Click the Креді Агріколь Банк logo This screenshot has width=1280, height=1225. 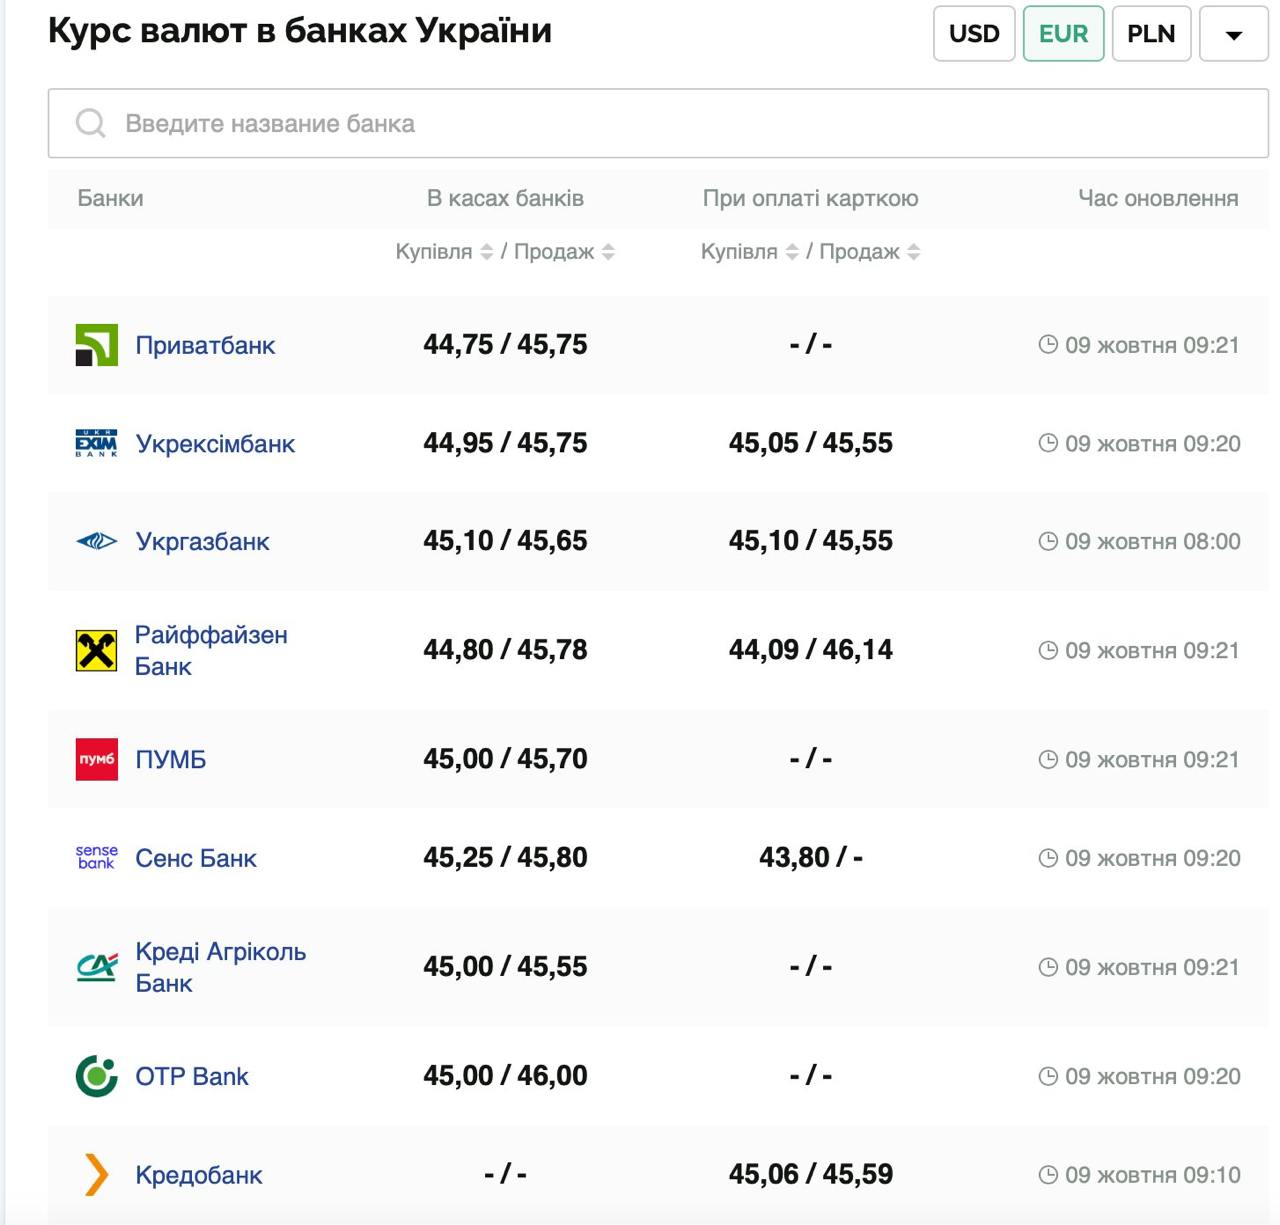tap(97, 967)
